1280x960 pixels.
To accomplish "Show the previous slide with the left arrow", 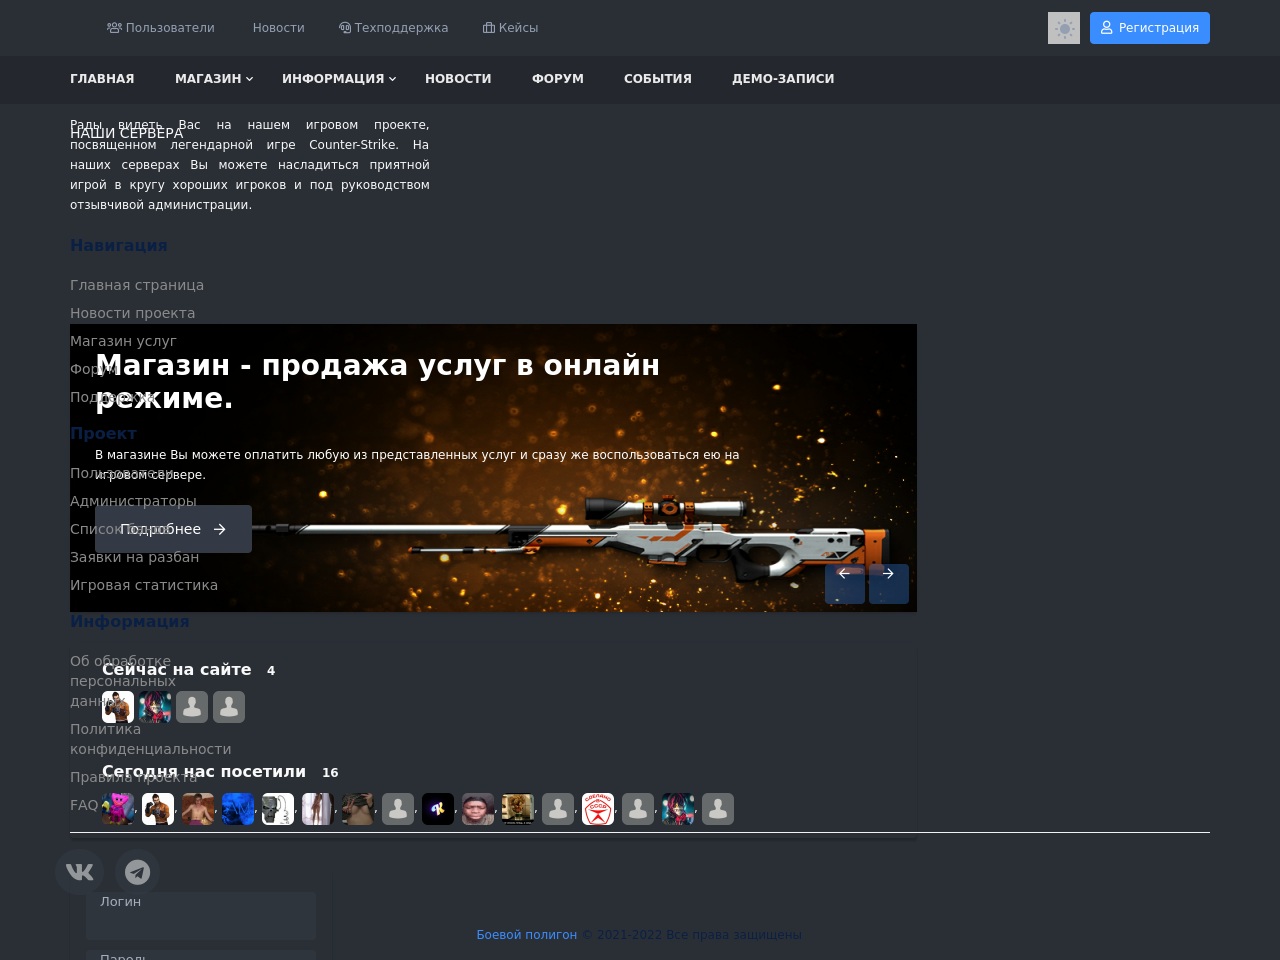I will pos(845,584).
